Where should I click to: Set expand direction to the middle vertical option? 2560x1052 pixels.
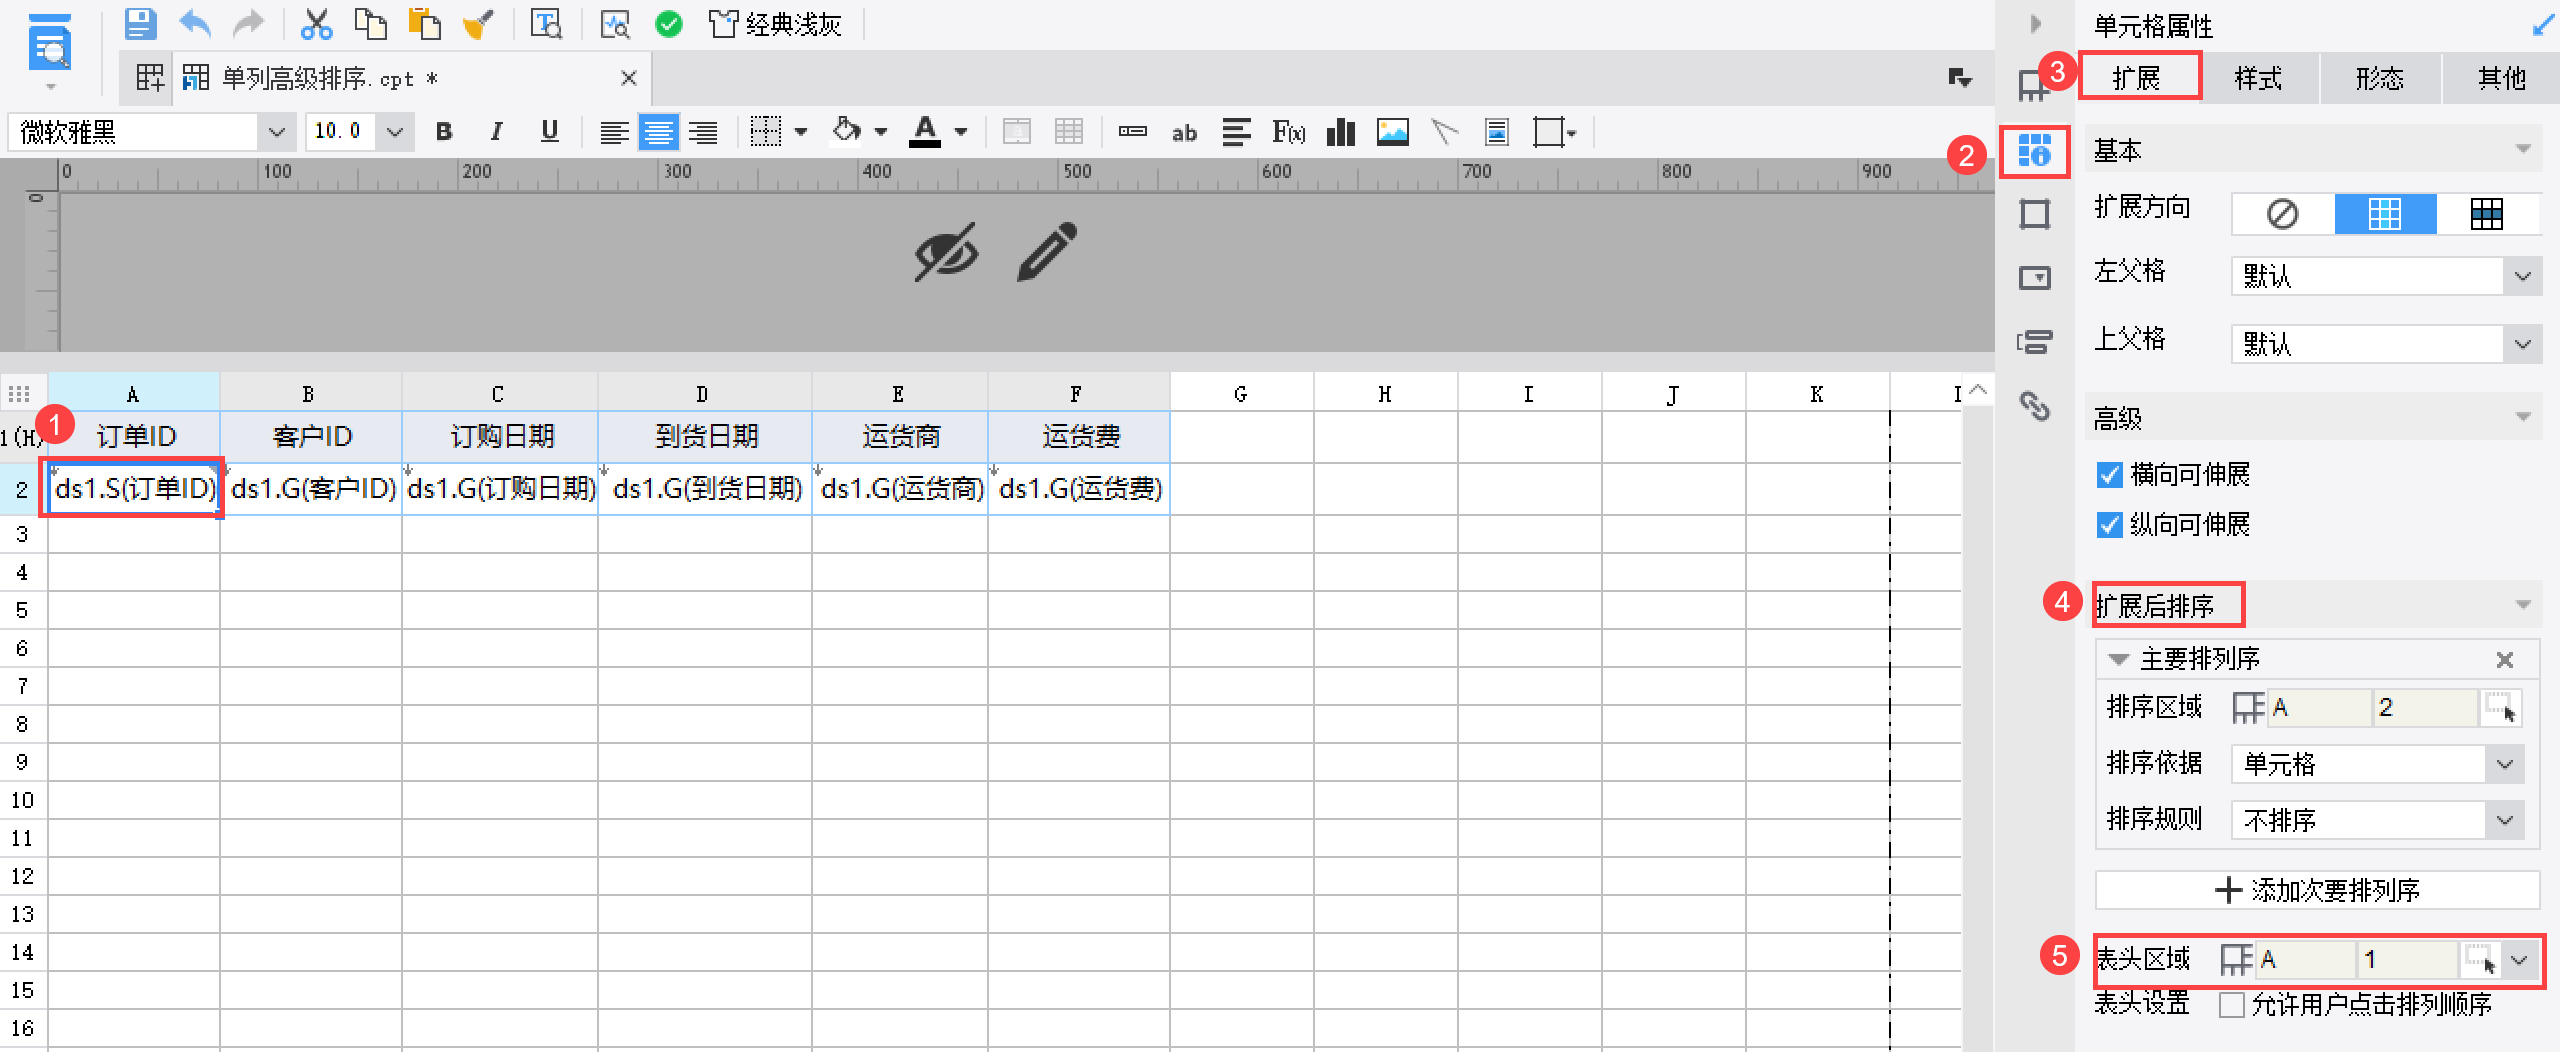pyautogui.click(x=2385, y=214)
